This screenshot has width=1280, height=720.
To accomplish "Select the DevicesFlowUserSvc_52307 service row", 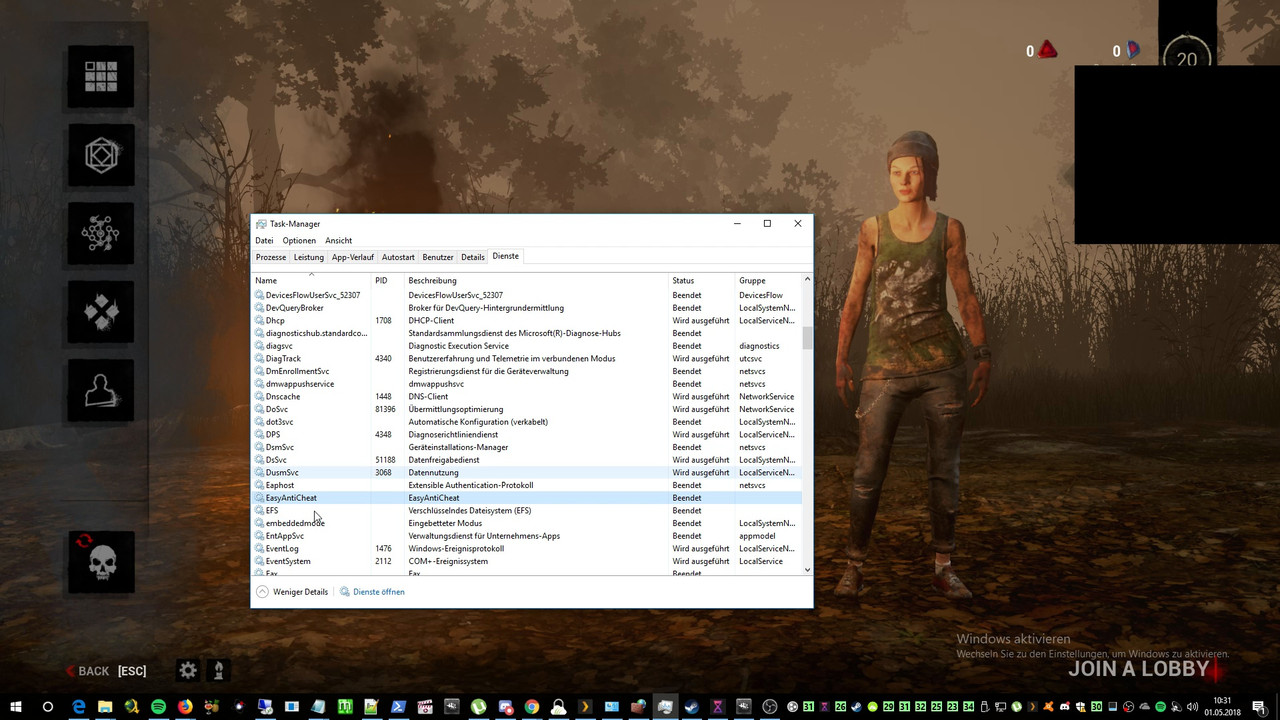I will (527, 295).
